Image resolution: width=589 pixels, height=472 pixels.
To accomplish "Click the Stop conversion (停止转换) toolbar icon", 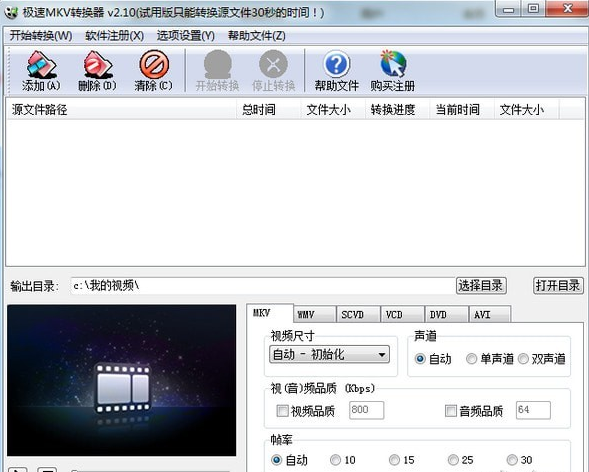I will pyautogui.click(x=273, y=71).
